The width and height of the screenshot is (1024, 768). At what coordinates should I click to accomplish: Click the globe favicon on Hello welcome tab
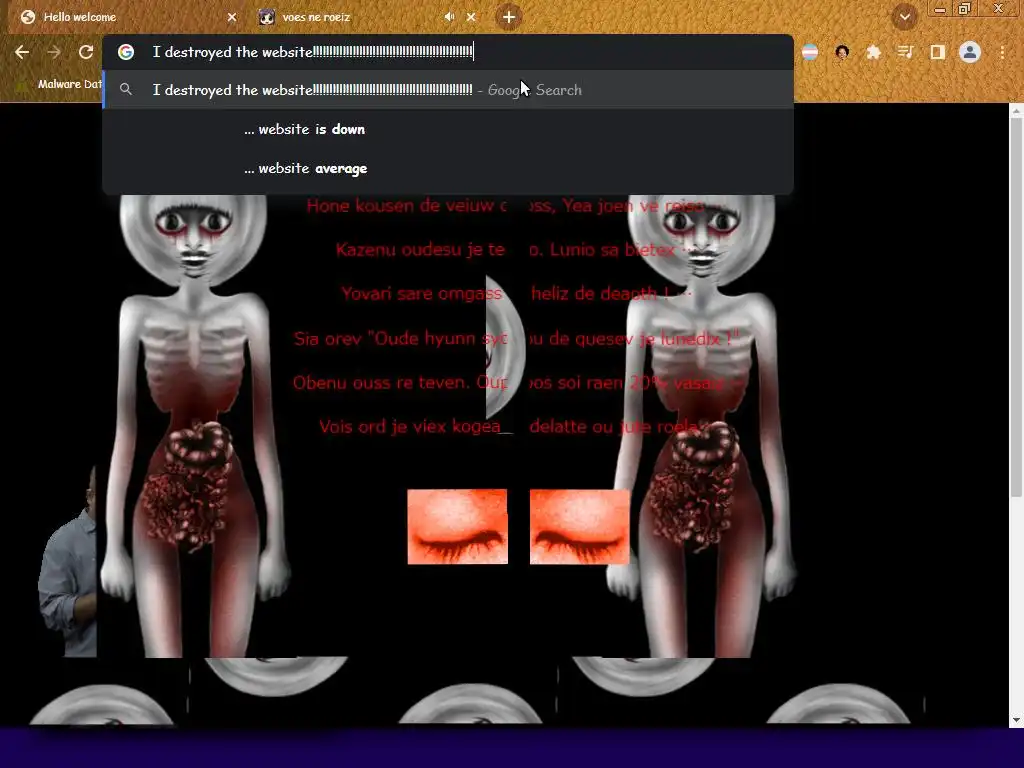[x=28, y=17]
